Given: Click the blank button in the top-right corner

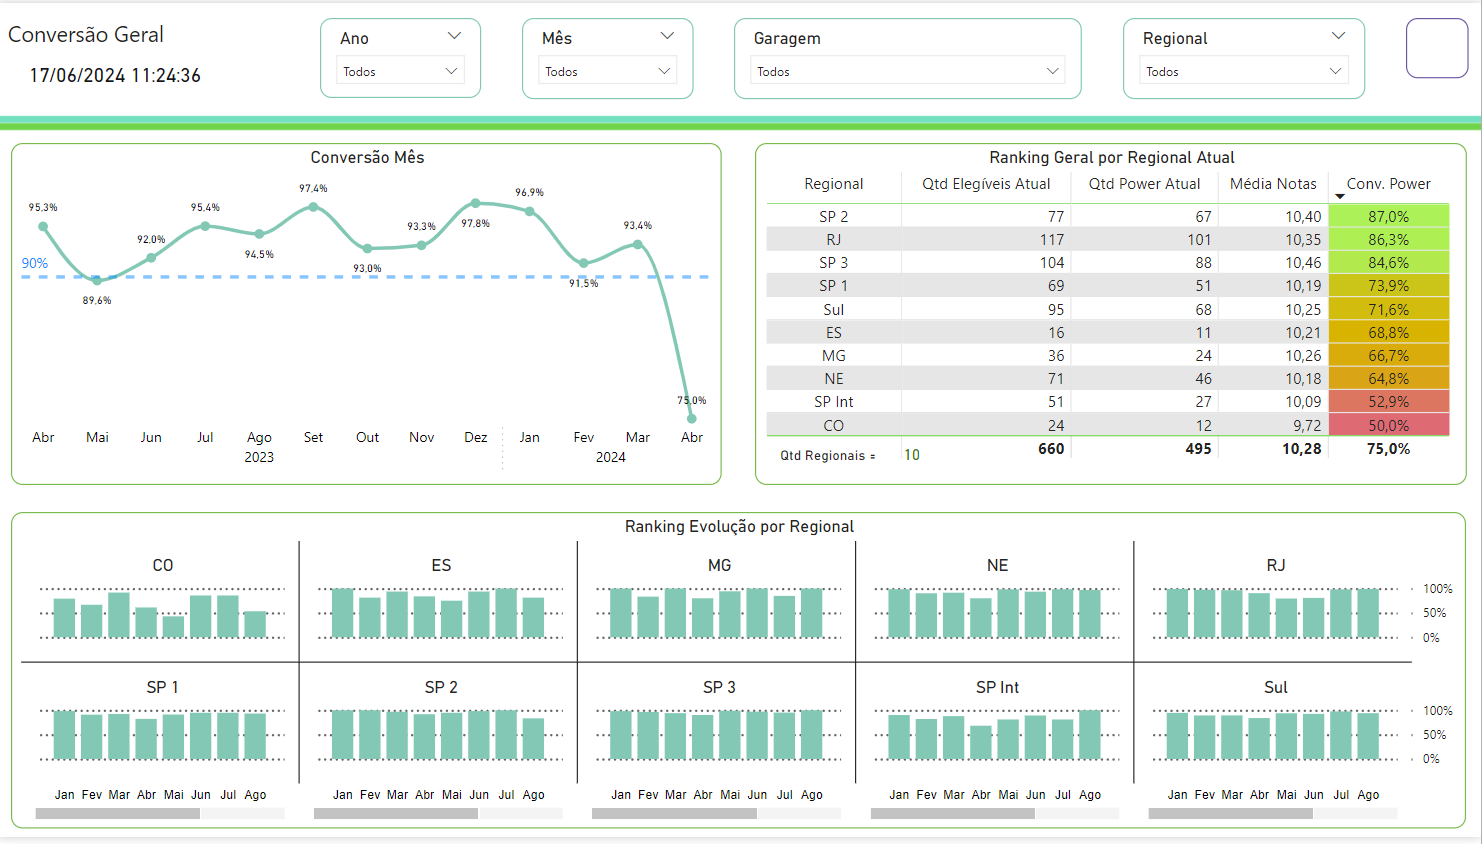Looking at the screenshot, I should click(x=1436, y=48).
